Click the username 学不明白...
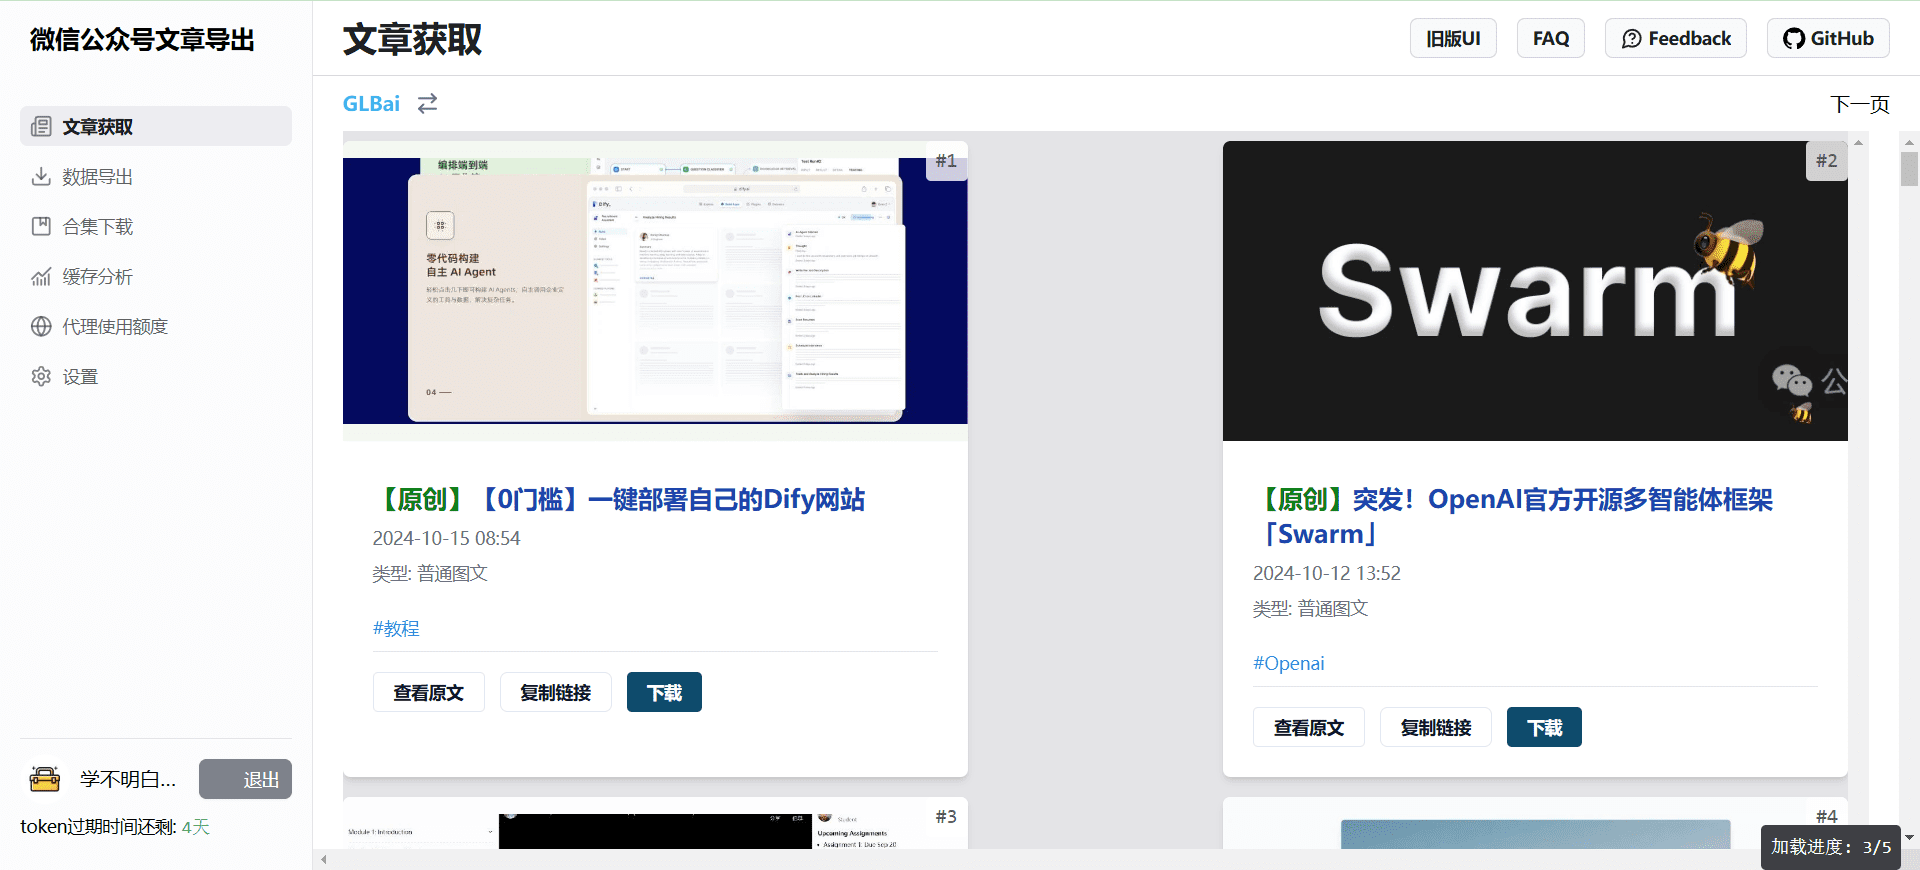 coord(128,779)
